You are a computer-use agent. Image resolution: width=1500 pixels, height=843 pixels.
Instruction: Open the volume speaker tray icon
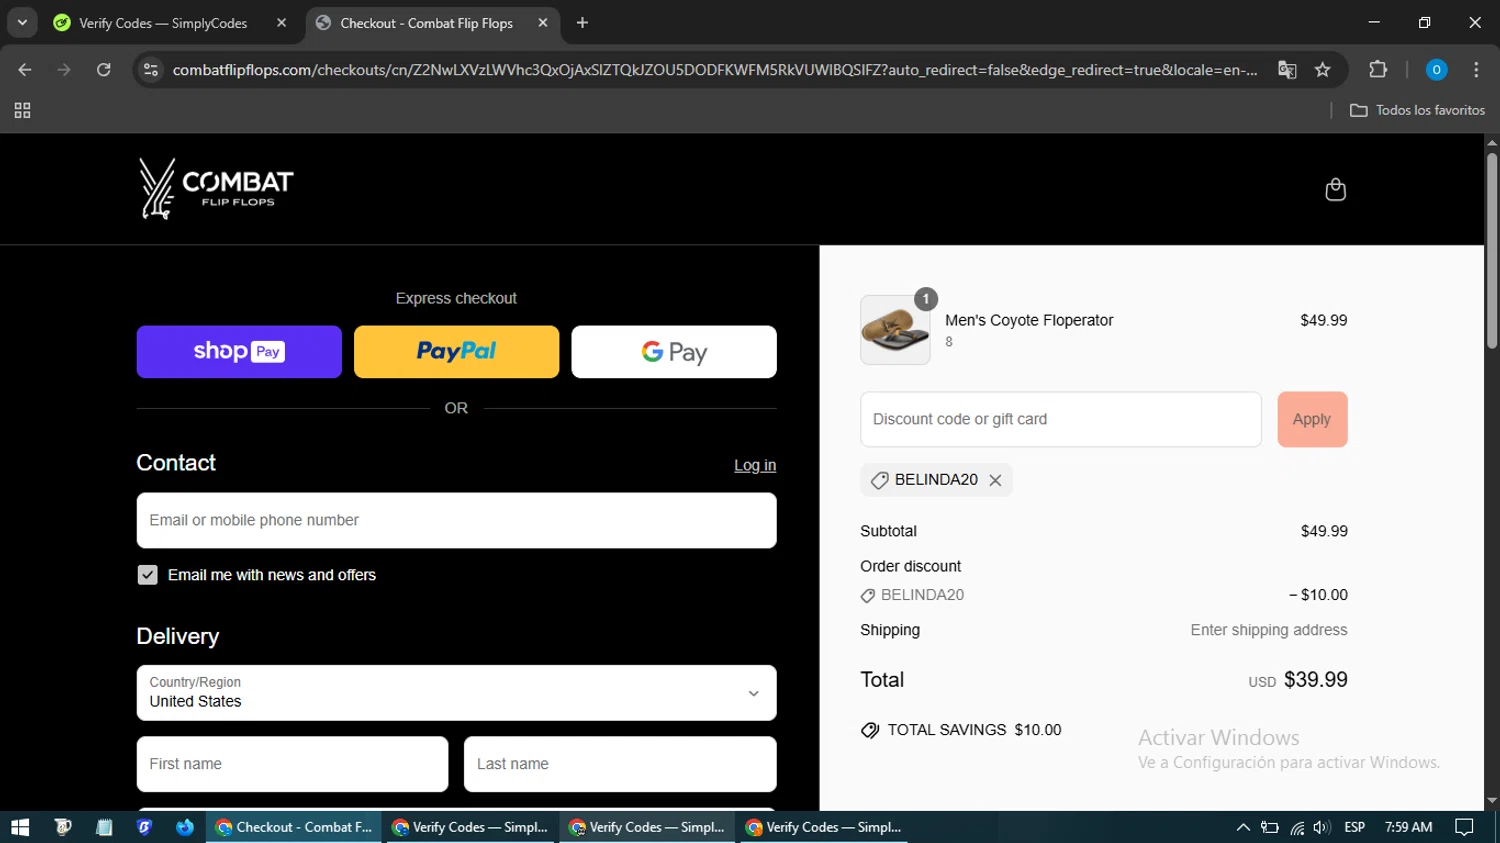pos(1322,827)
